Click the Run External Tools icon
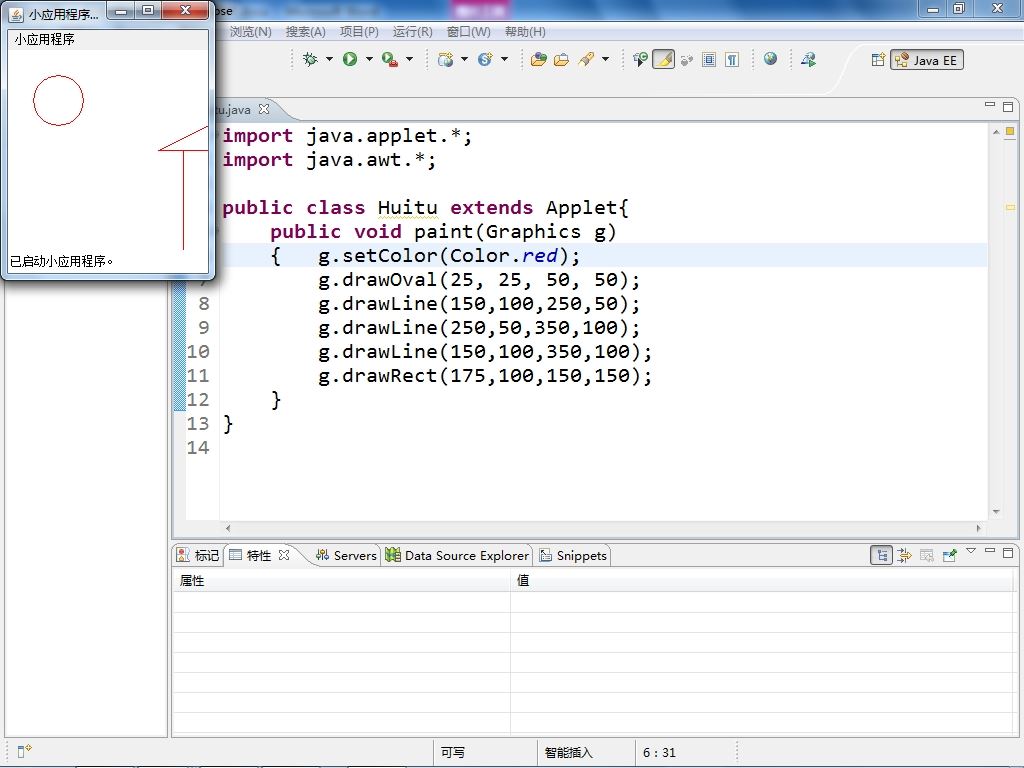The image size is (1024, 768). click(390, 59)
